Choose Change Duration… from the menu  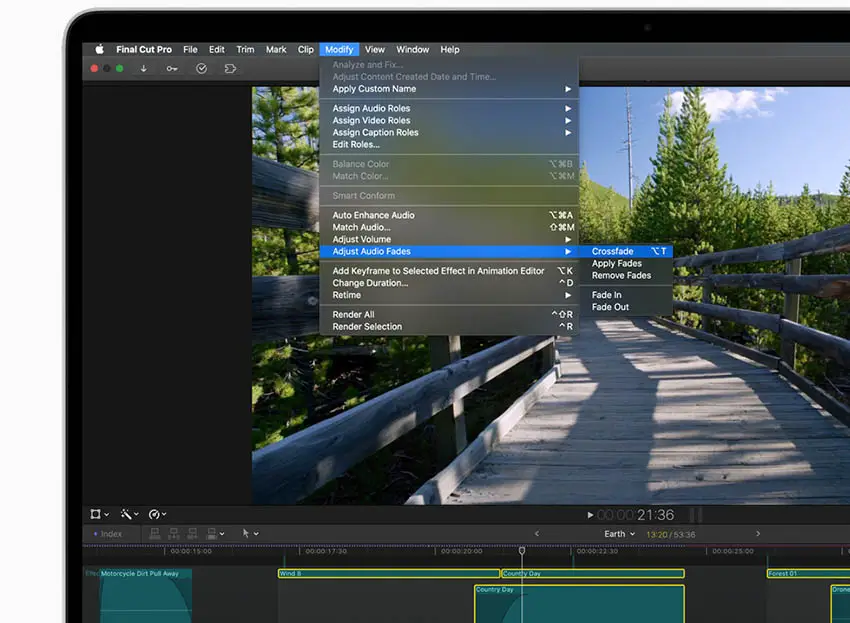pos(449,283)
